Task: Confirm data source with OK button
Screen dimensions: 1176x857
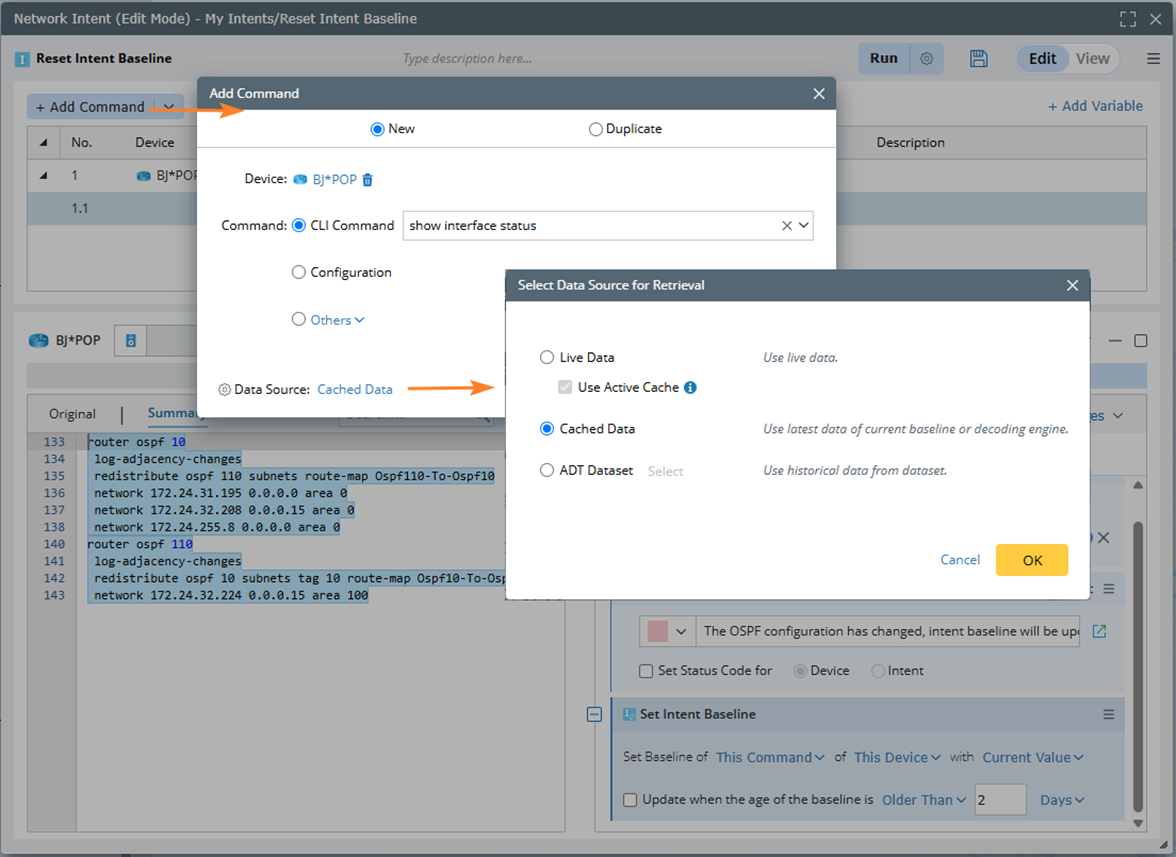Action: 1032,560
